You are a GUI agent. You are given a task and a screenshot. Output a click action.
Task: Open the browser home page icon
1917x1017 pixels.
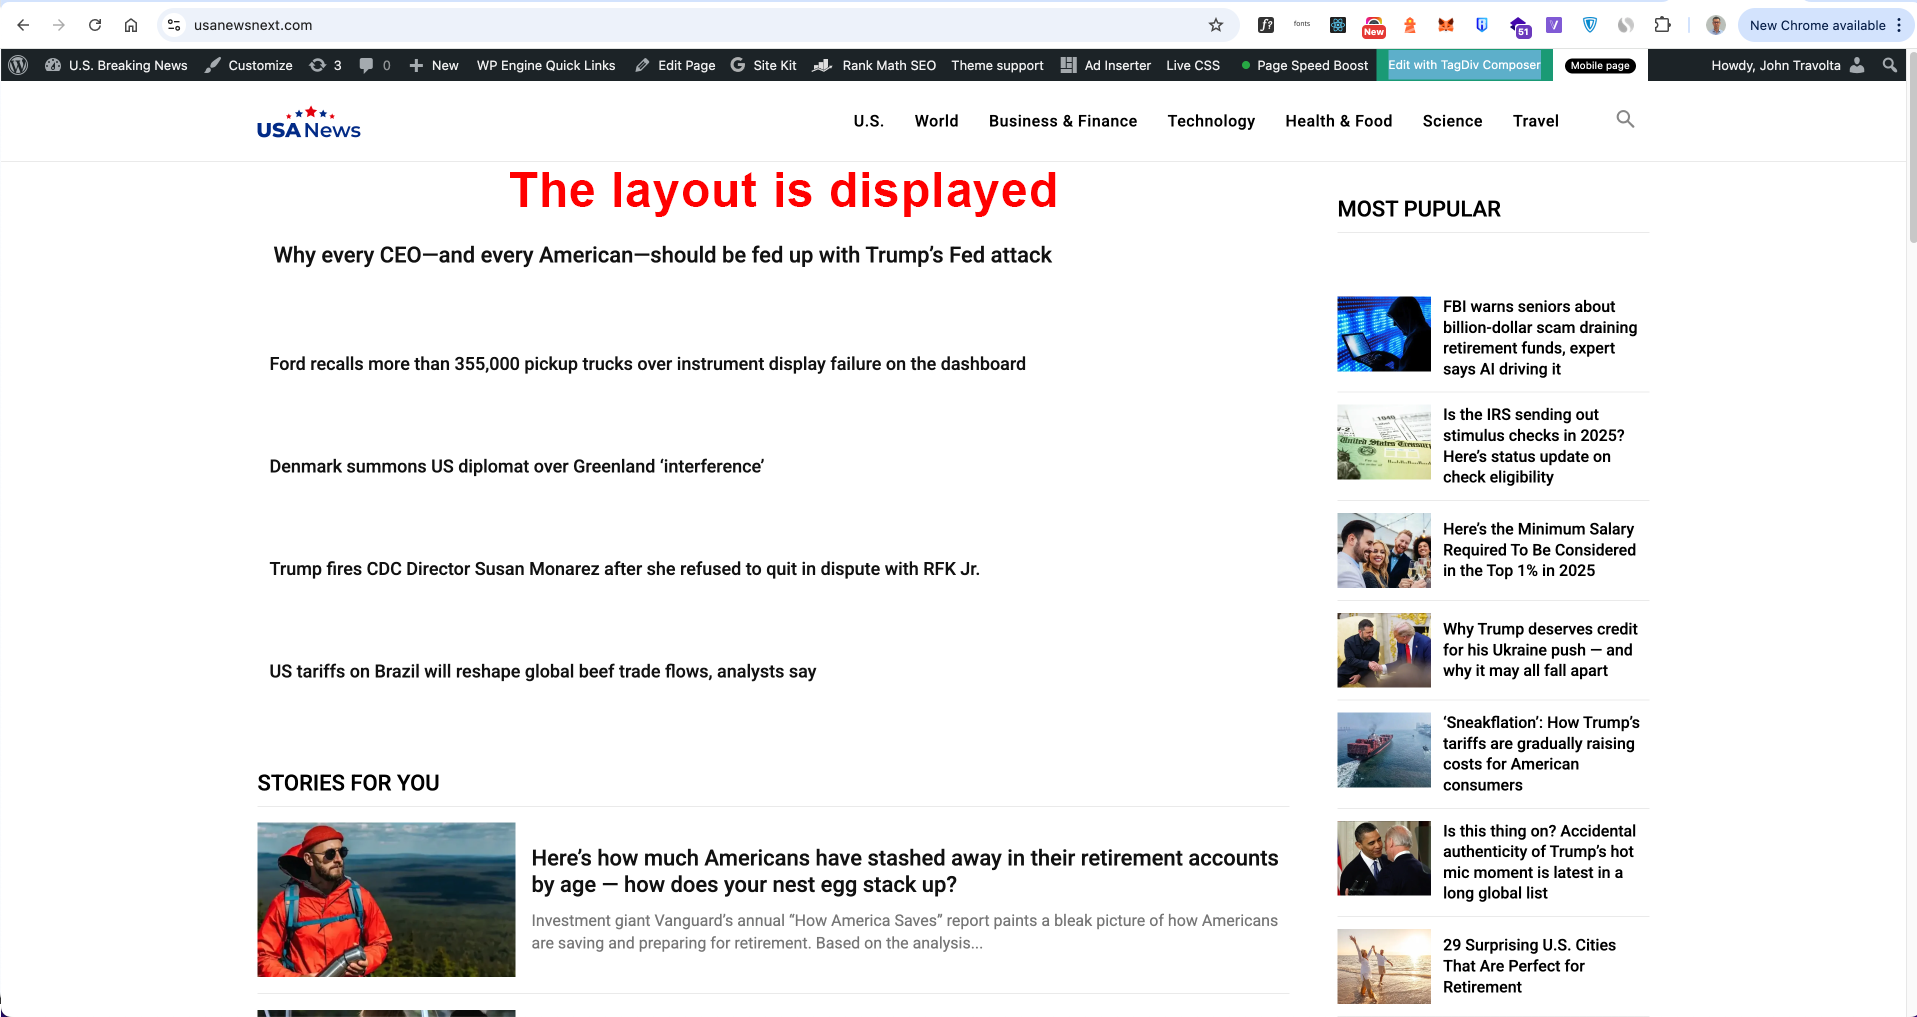tap(131, 25)
